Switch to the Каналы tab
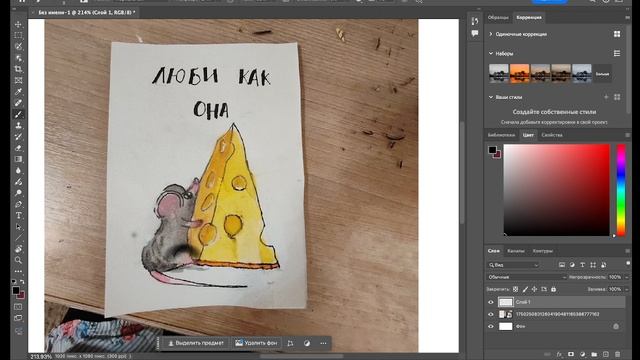 (x=516, y=251)
